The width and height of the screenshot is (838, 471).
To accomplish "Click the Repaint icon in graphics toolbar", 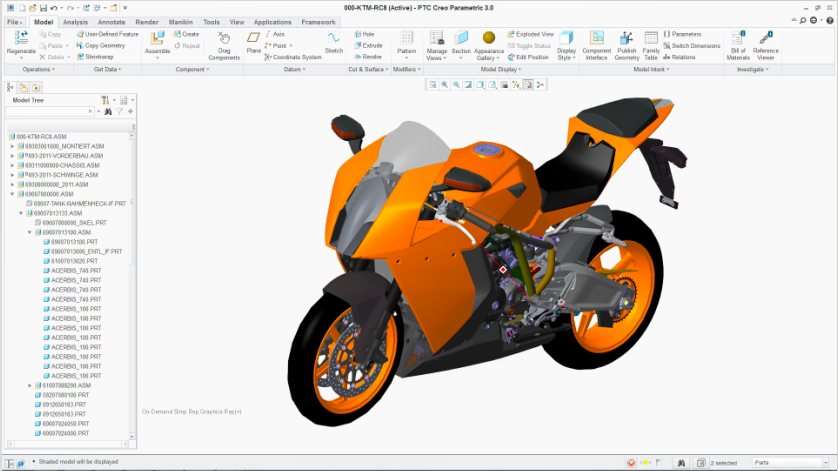I will coord(468,84).
